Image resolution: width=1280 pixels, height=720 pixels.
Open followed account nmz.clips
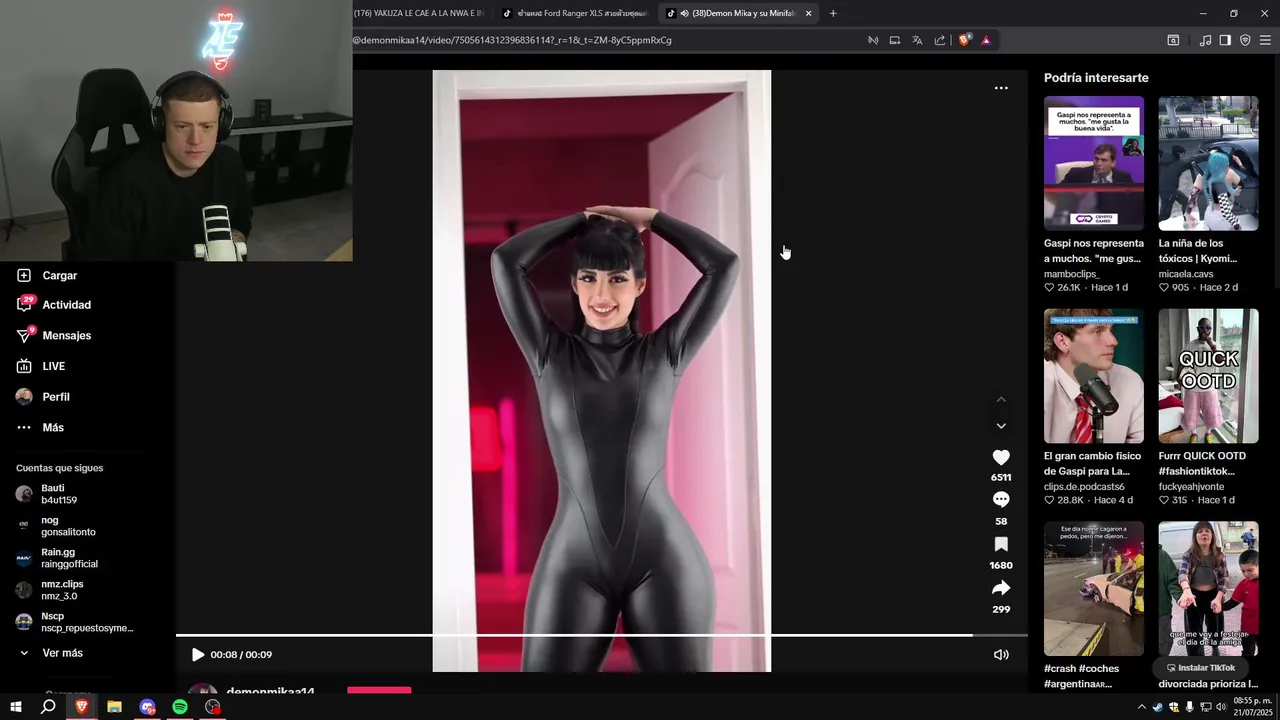pos(50,590)
